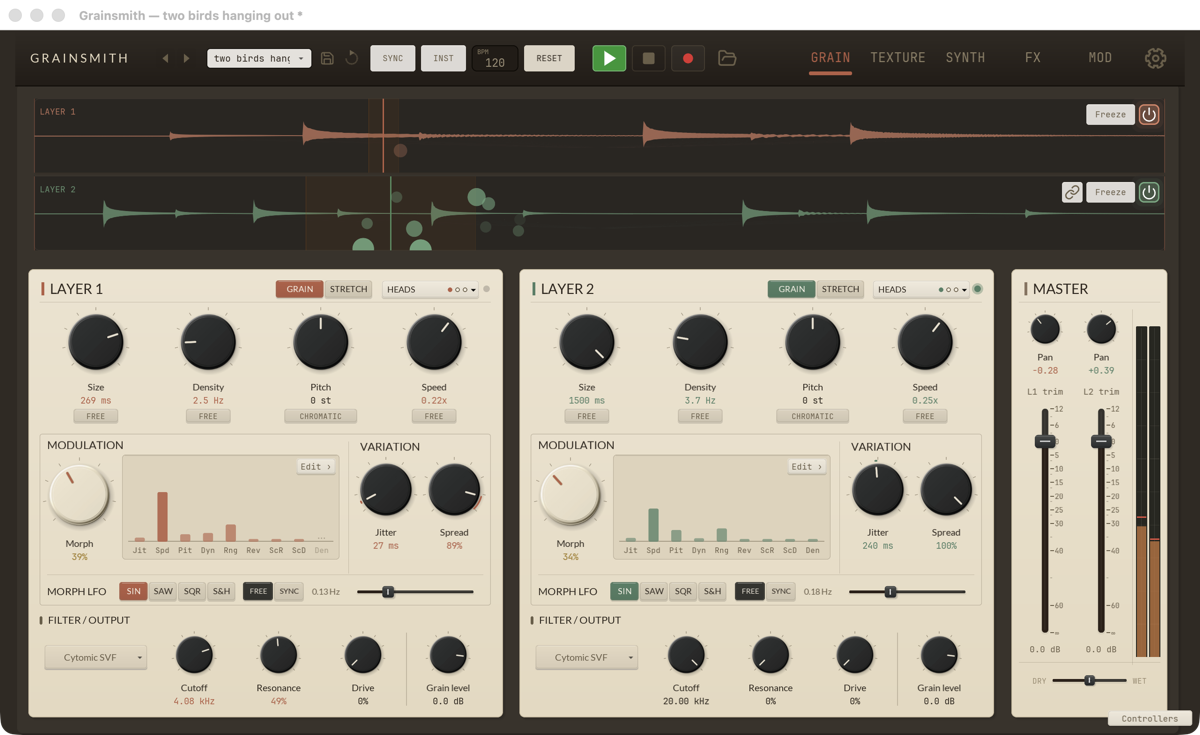Select S&H shape for Layer 2 Morph LFO
The image size is (1200, 735).
[712, 591]
